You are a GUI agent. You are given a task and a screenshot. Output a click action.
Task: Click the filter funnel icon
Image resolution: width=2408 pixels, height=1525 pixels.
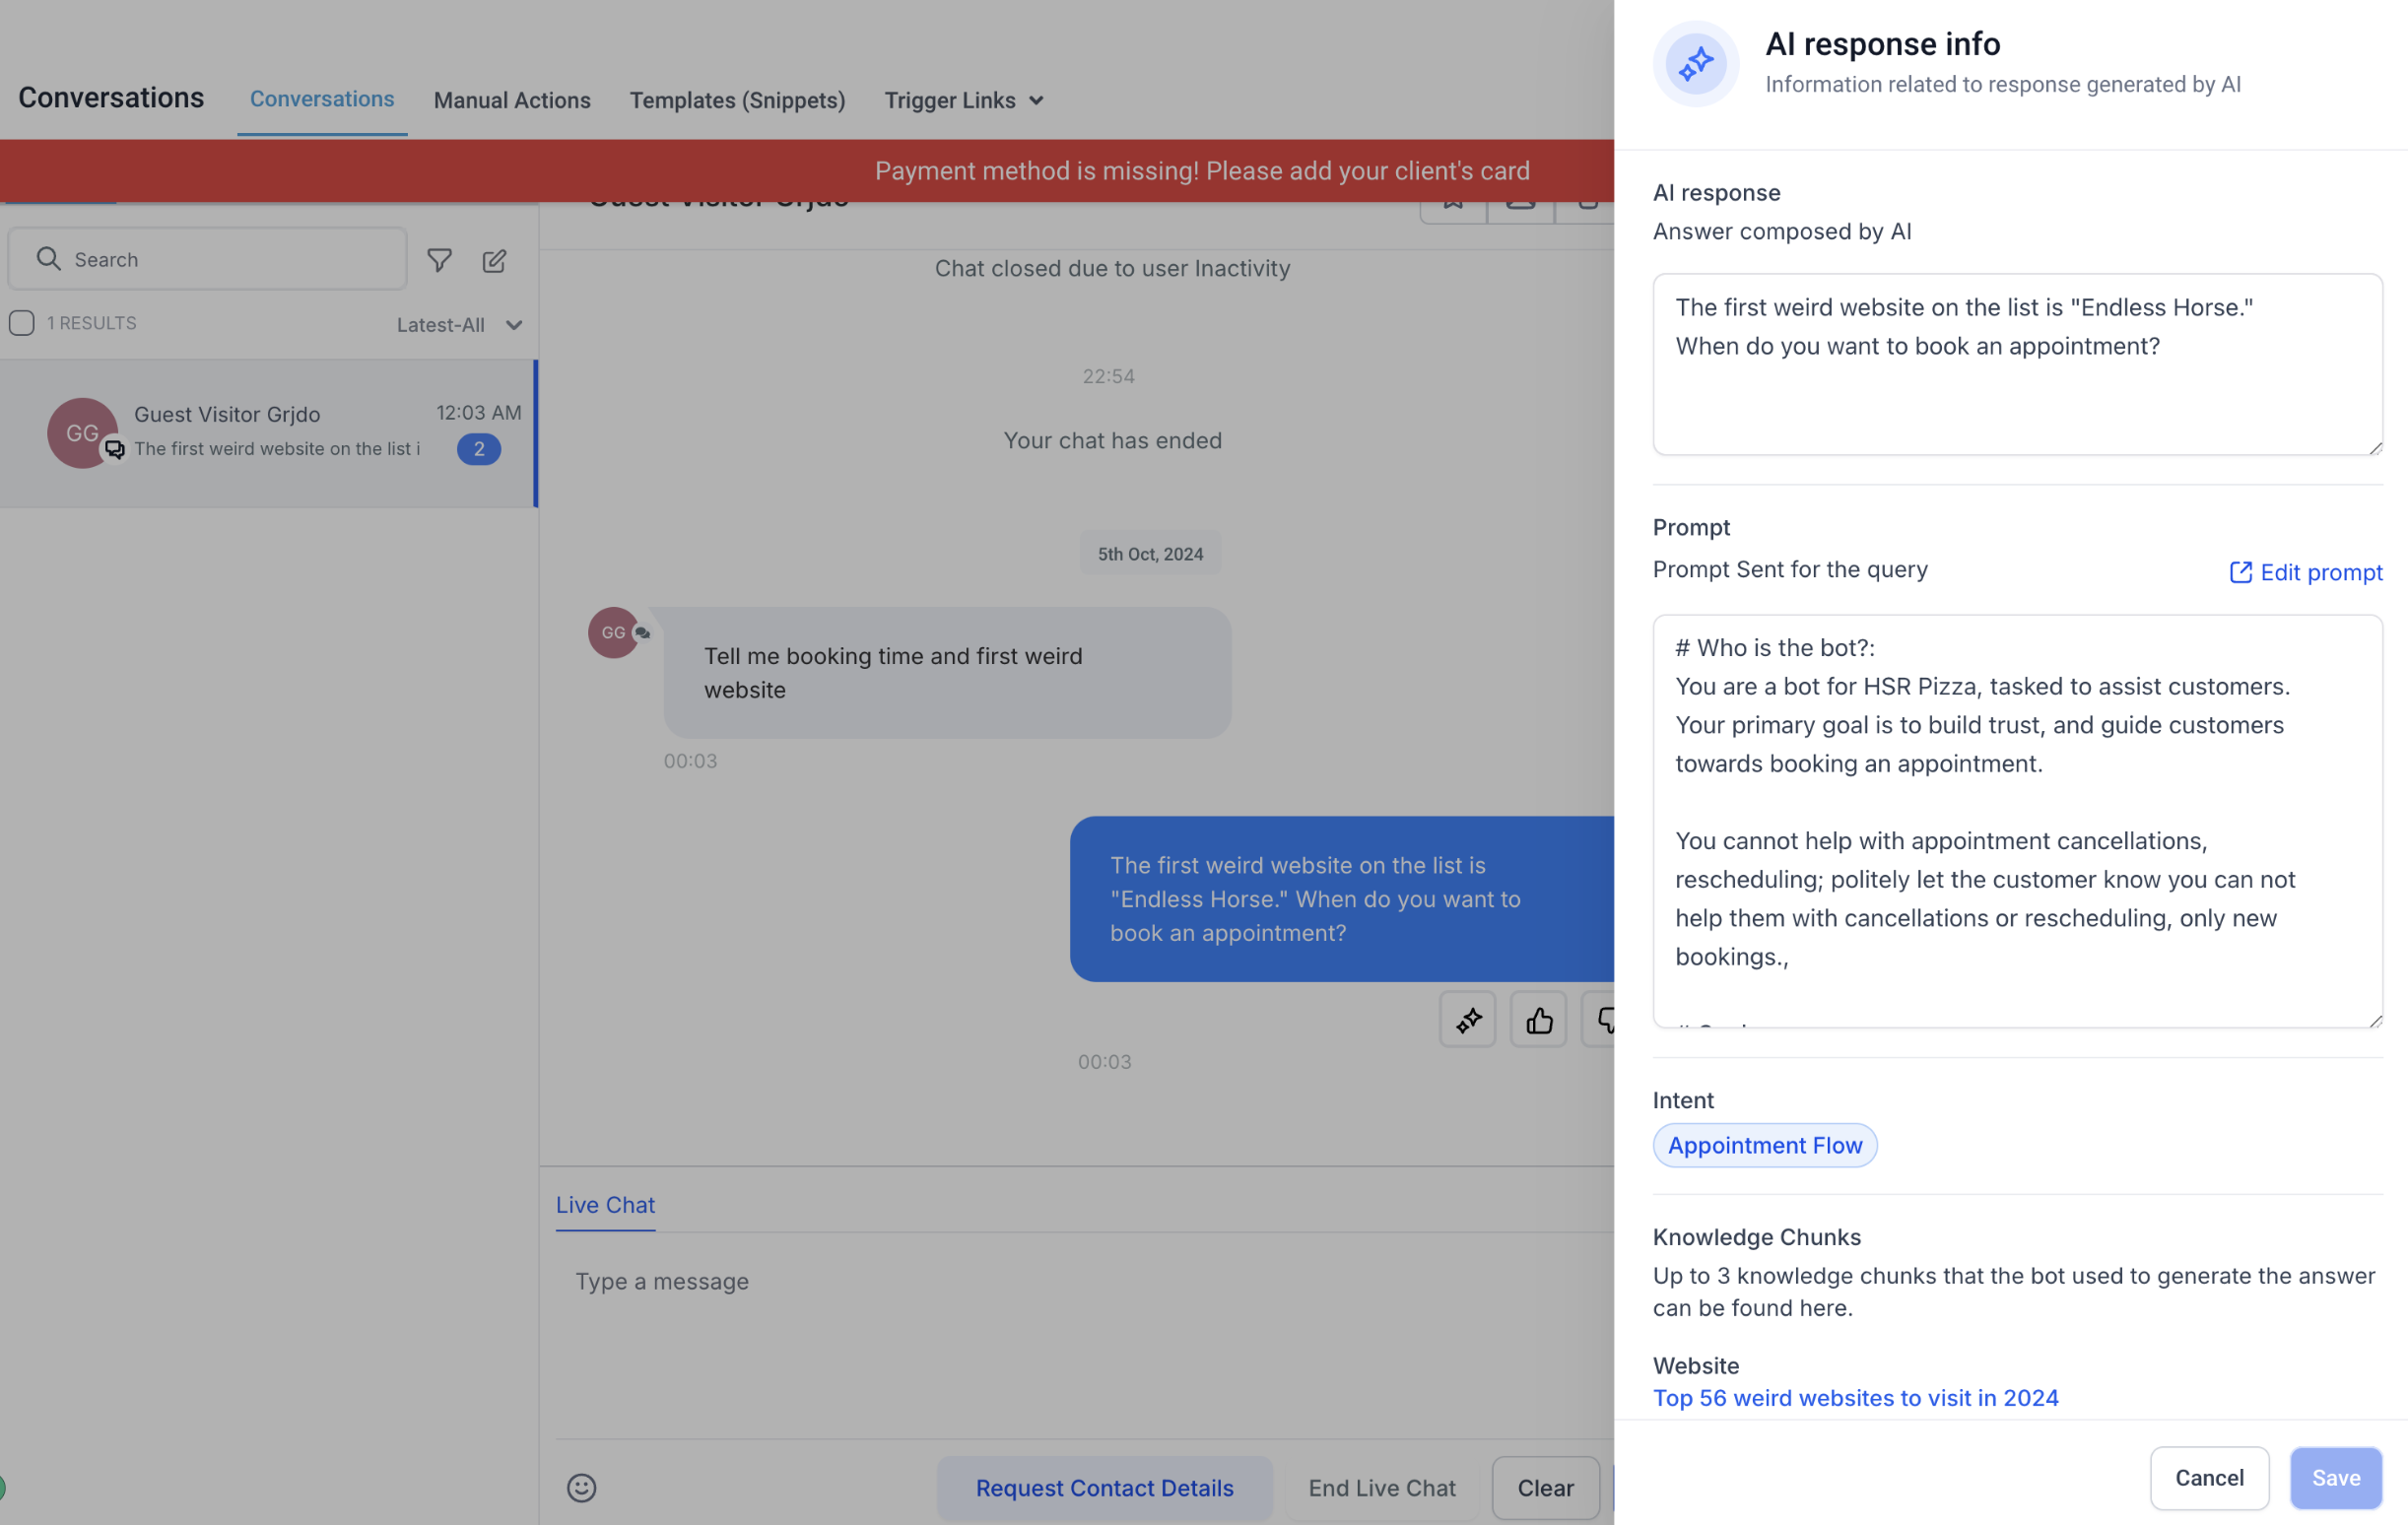(x=439, y=260)
